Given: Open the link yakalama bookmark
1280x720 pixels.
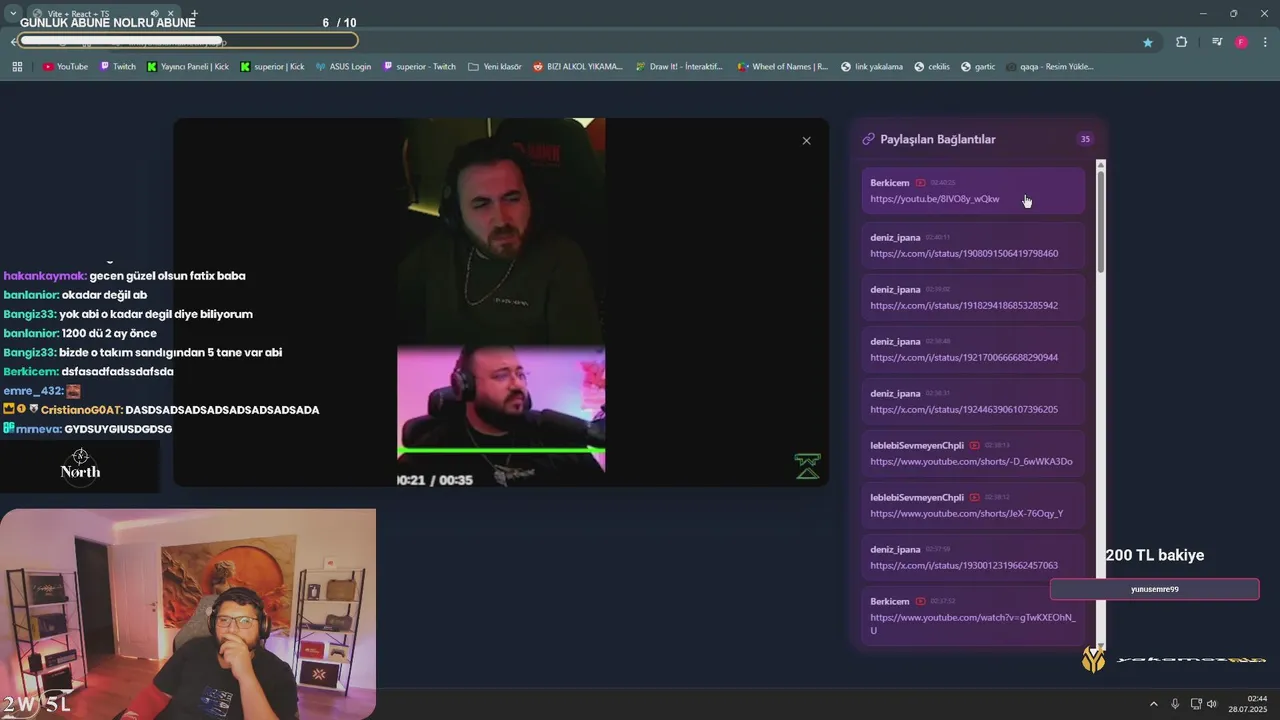Looking at the screenshot, I should coord(872,67).
